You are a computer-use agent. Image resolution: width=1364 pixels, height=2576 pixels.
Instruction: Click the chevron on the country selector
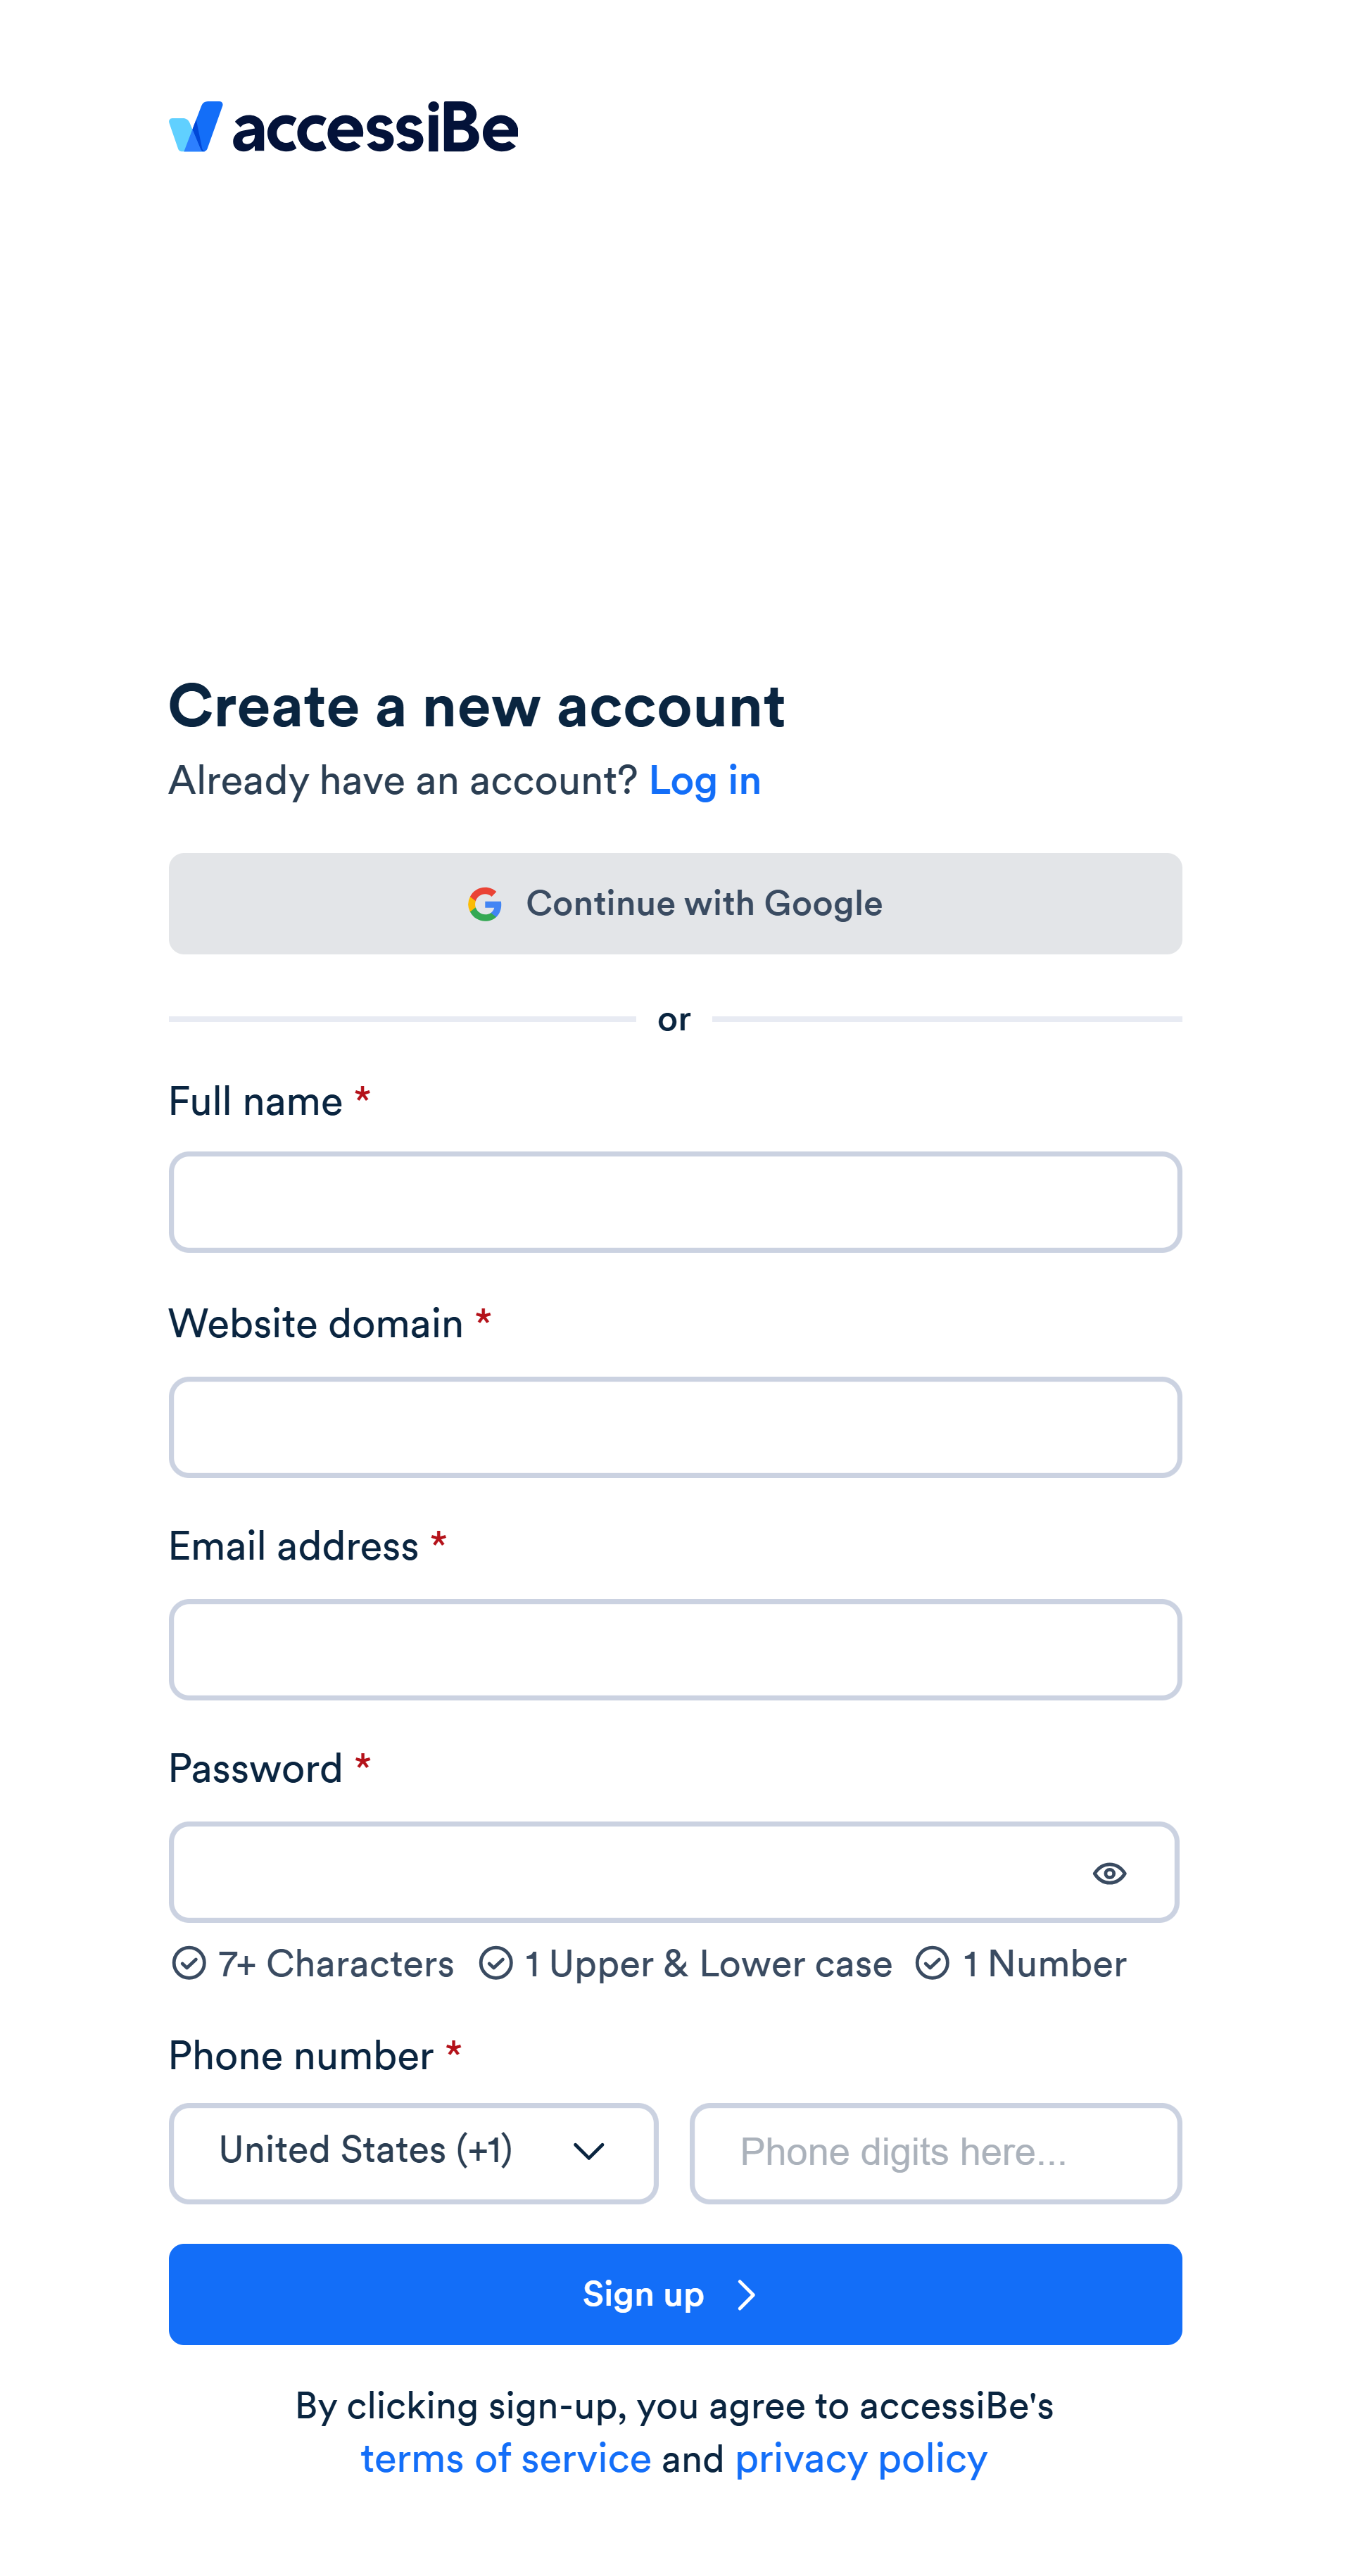pos(588,2152)
